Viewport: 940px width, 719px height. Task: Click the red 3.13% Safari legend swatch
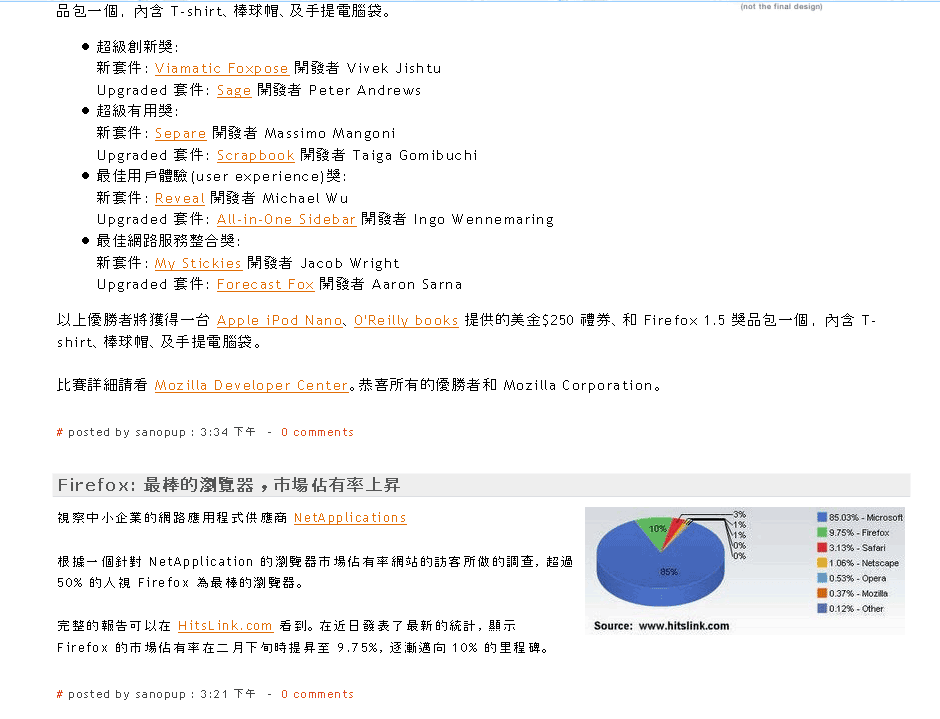click(x=822, y=547)
